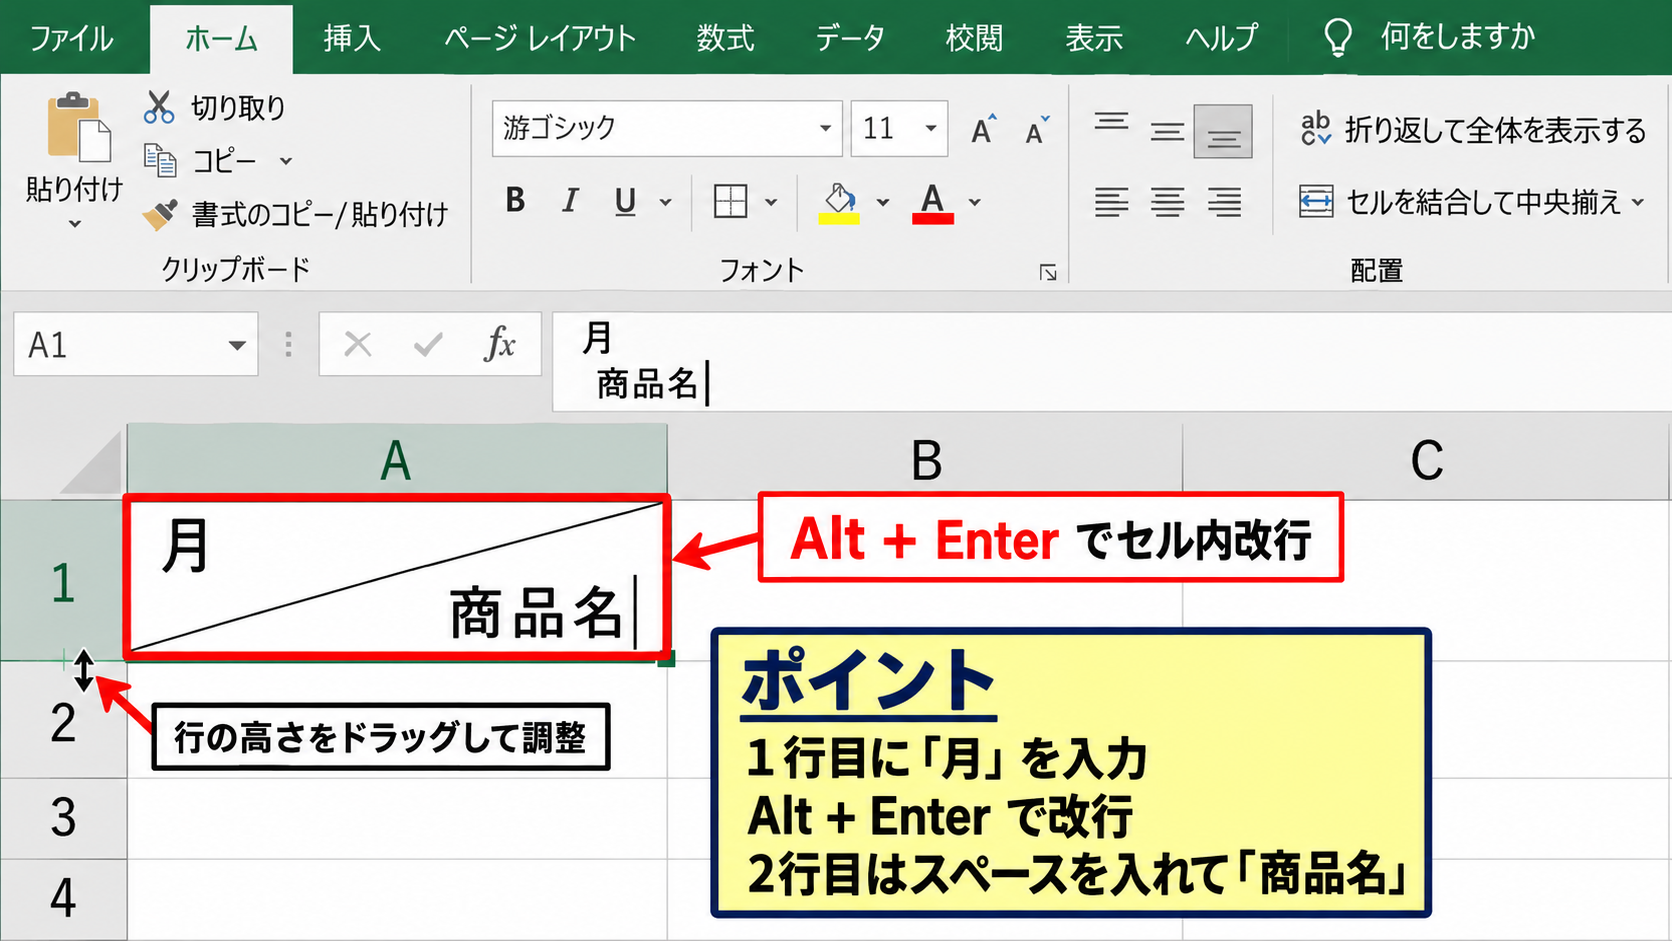Open the Name Box A1 dropdown

(237, 346)
